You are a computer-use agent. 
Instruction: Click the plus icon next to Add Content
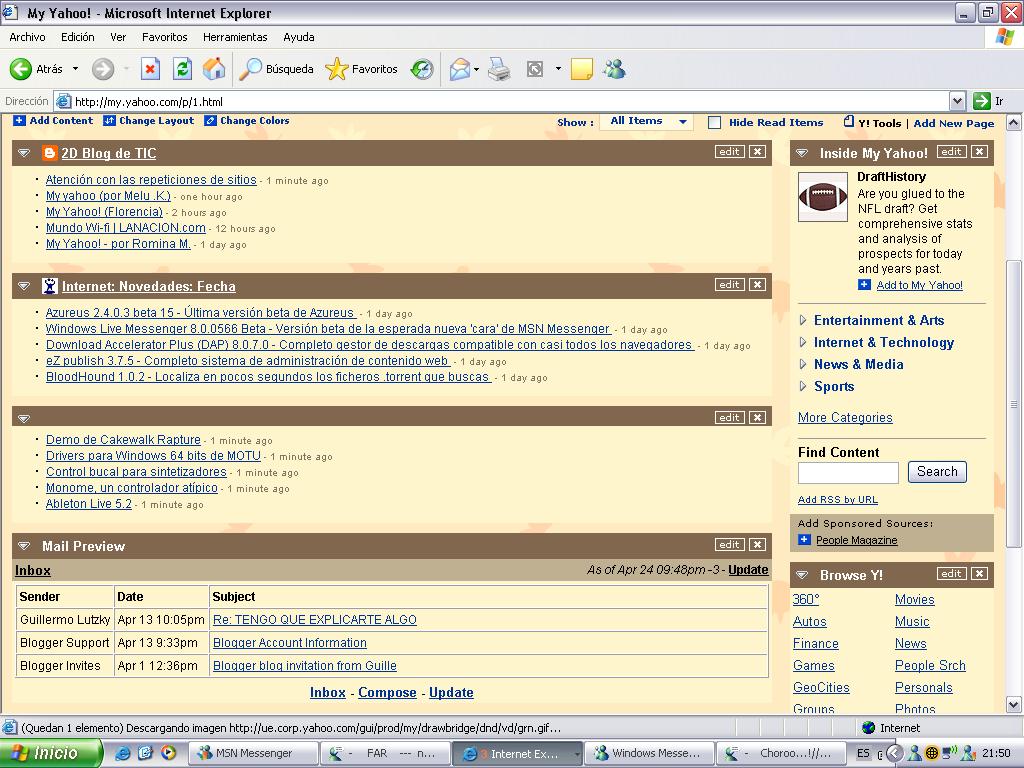(x=20, y=120)
